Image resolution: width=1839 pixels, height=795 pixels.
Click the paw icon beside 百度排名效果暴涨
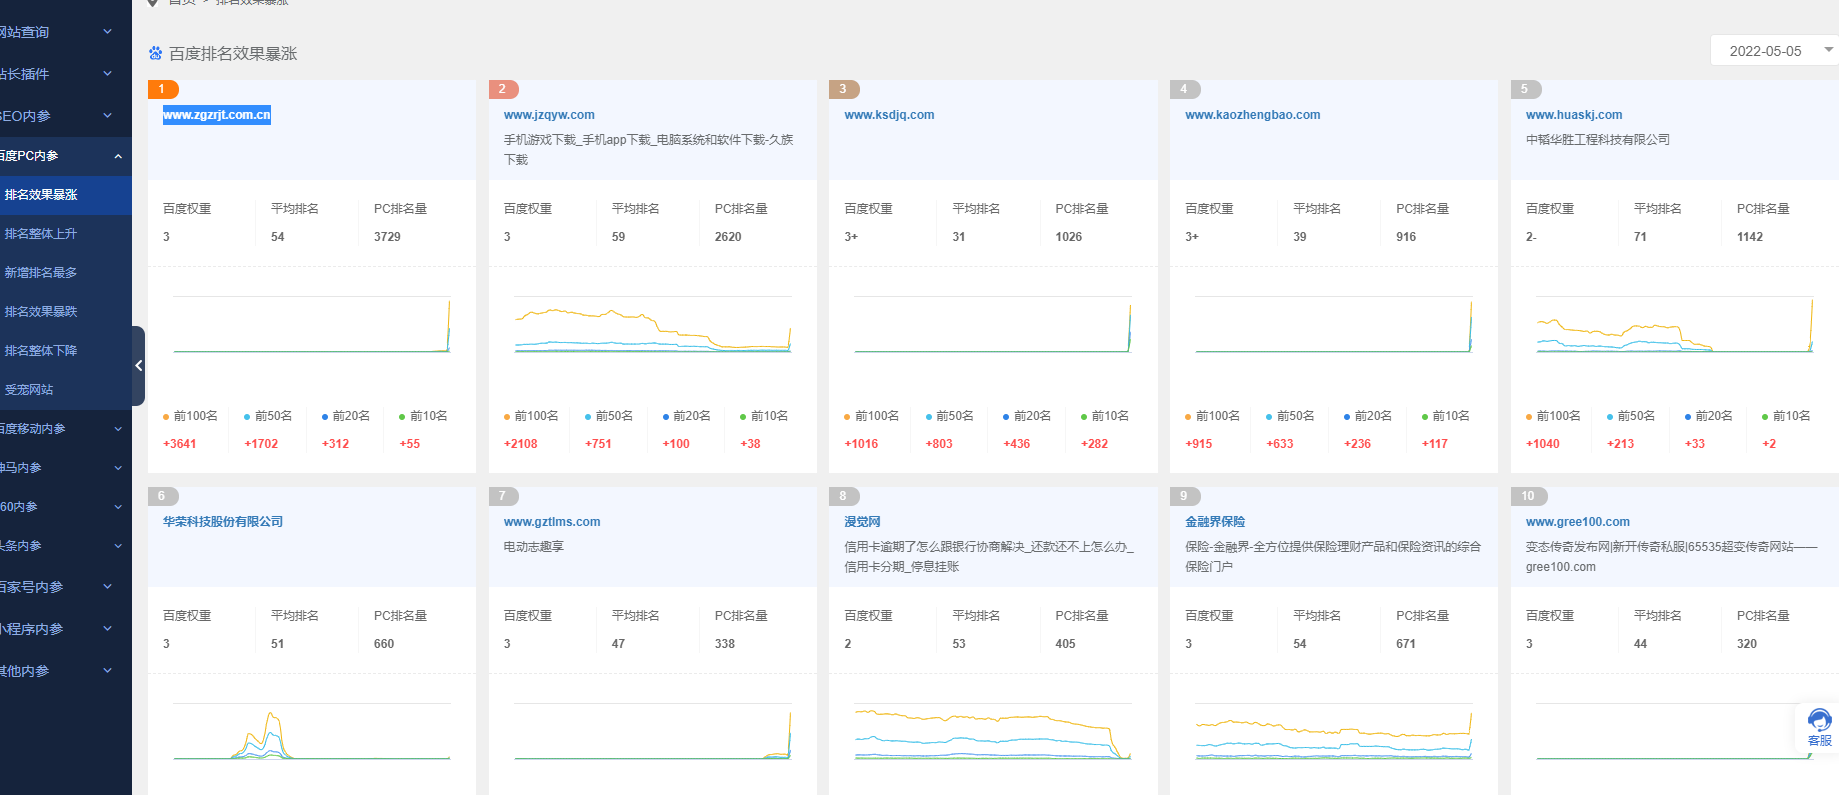155,53
